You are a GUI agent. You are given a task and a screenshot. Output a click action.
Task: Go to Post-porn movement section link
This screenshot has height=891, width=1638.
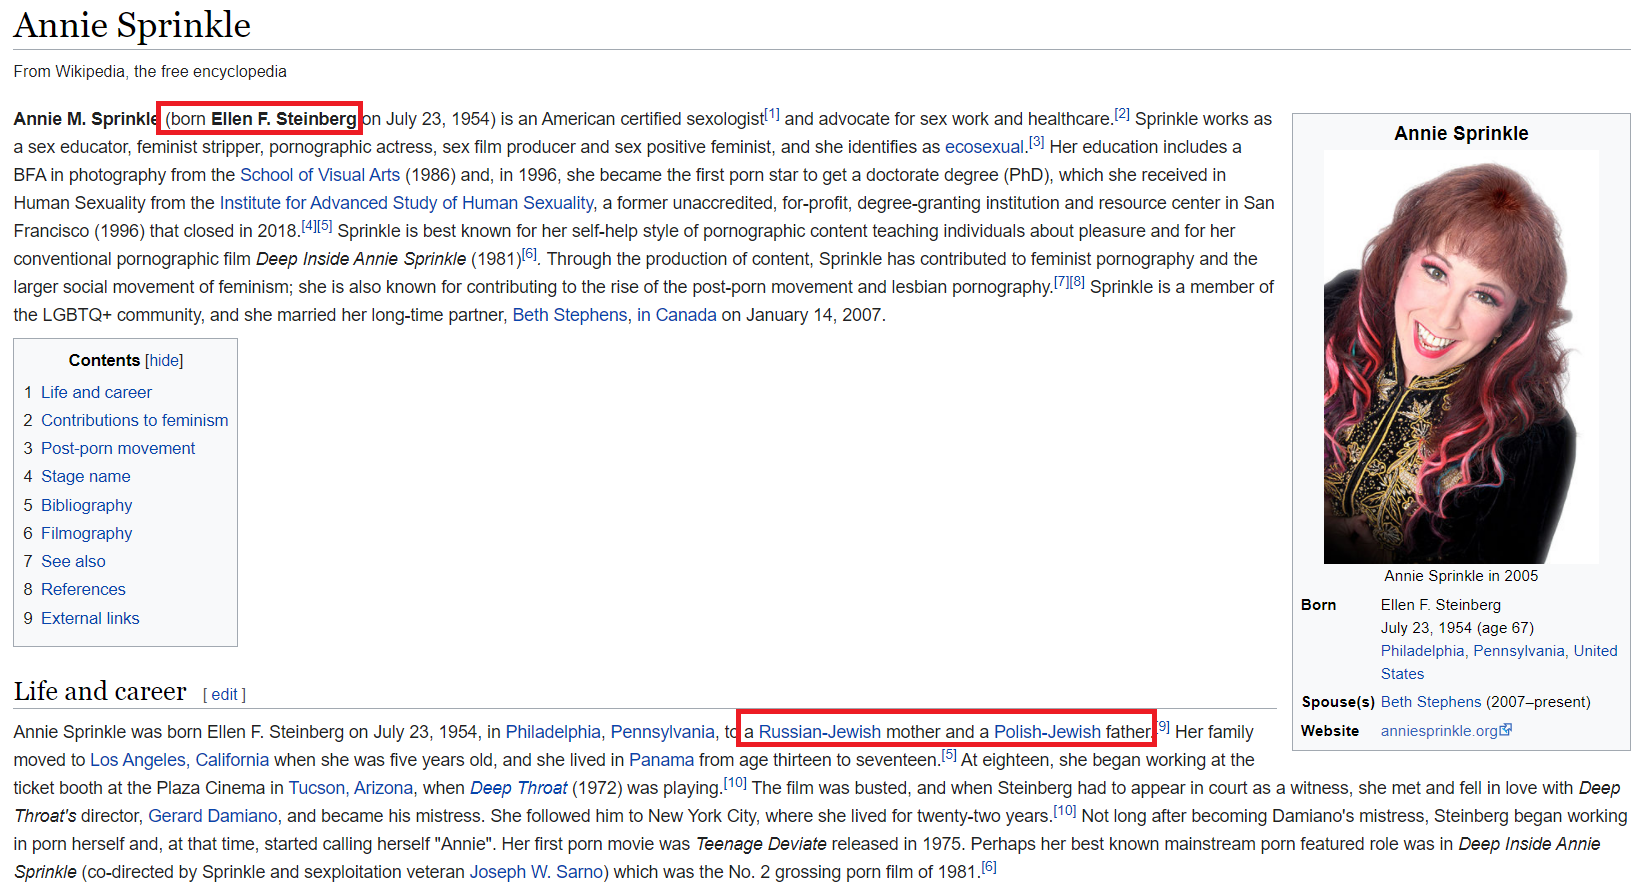point(118,448)
